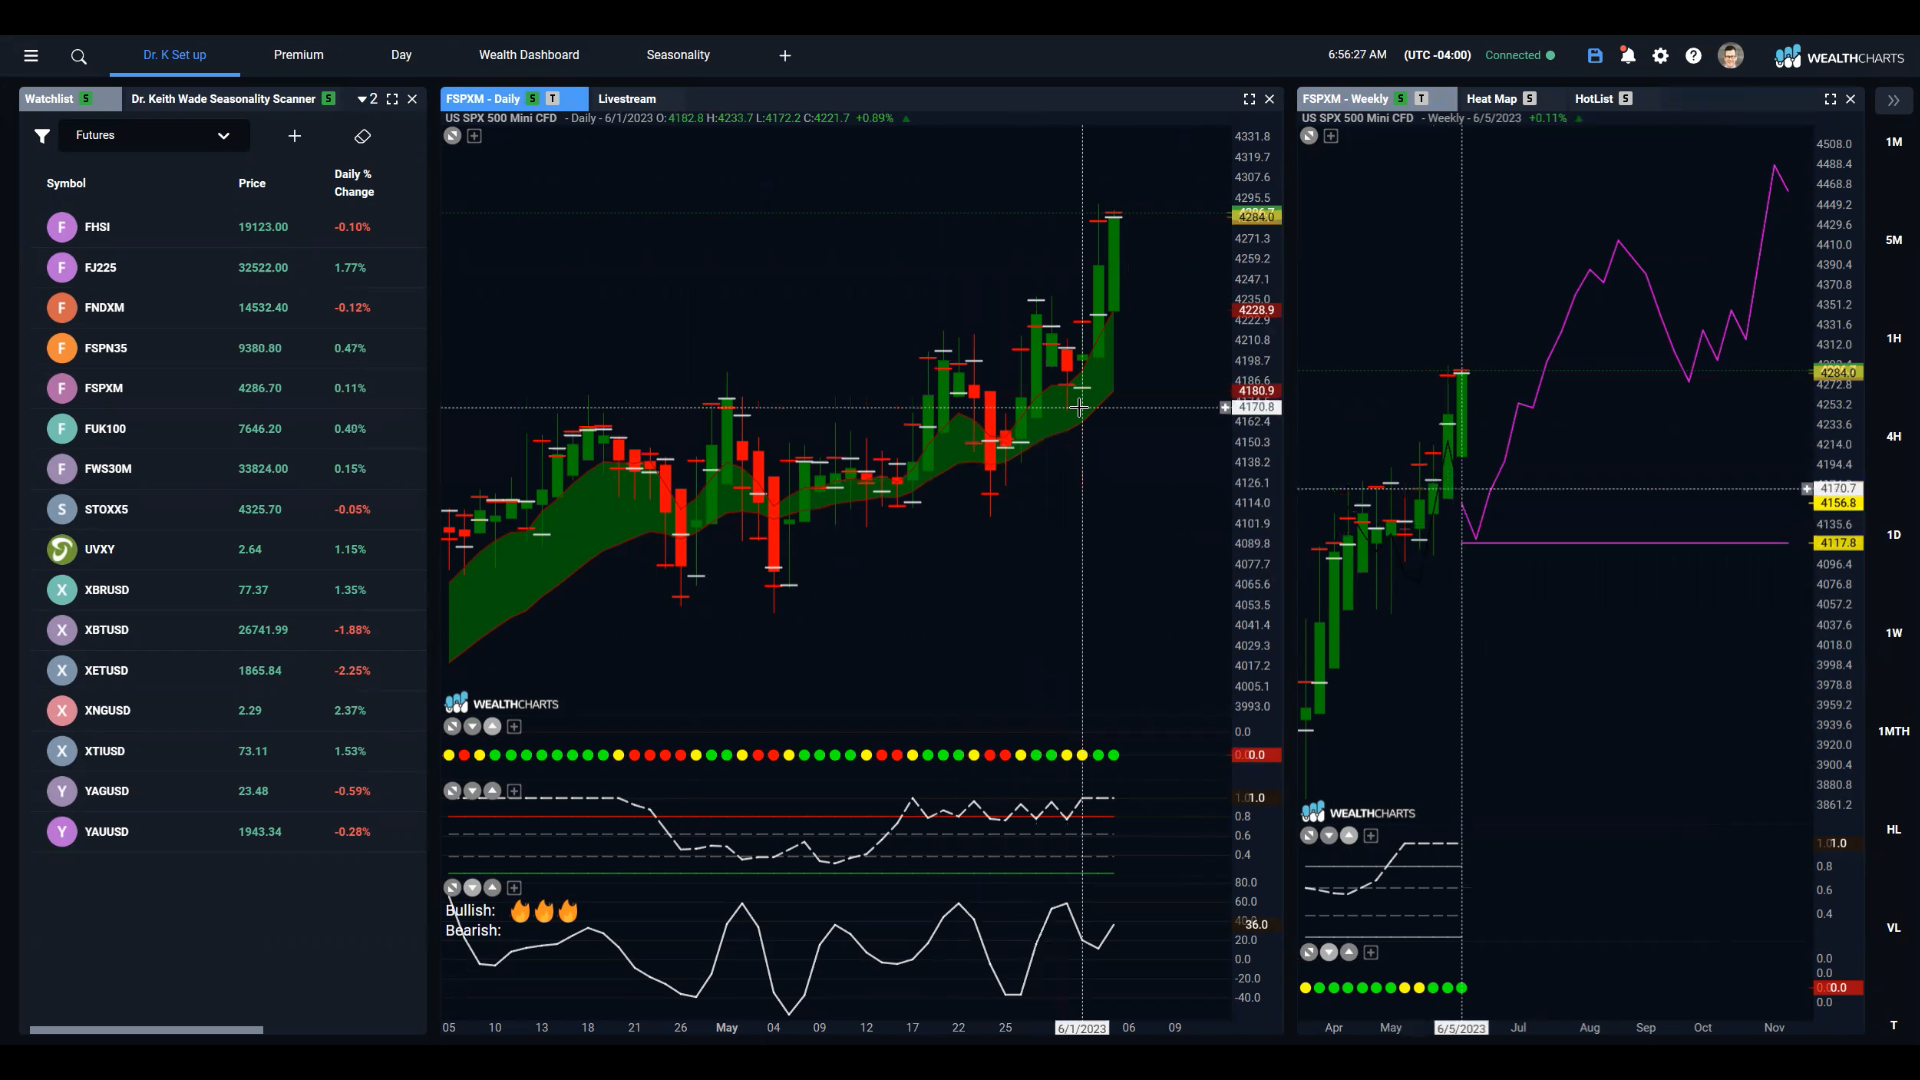Toggle the S badge on Heat Map tab

[x=1529, y=99]
